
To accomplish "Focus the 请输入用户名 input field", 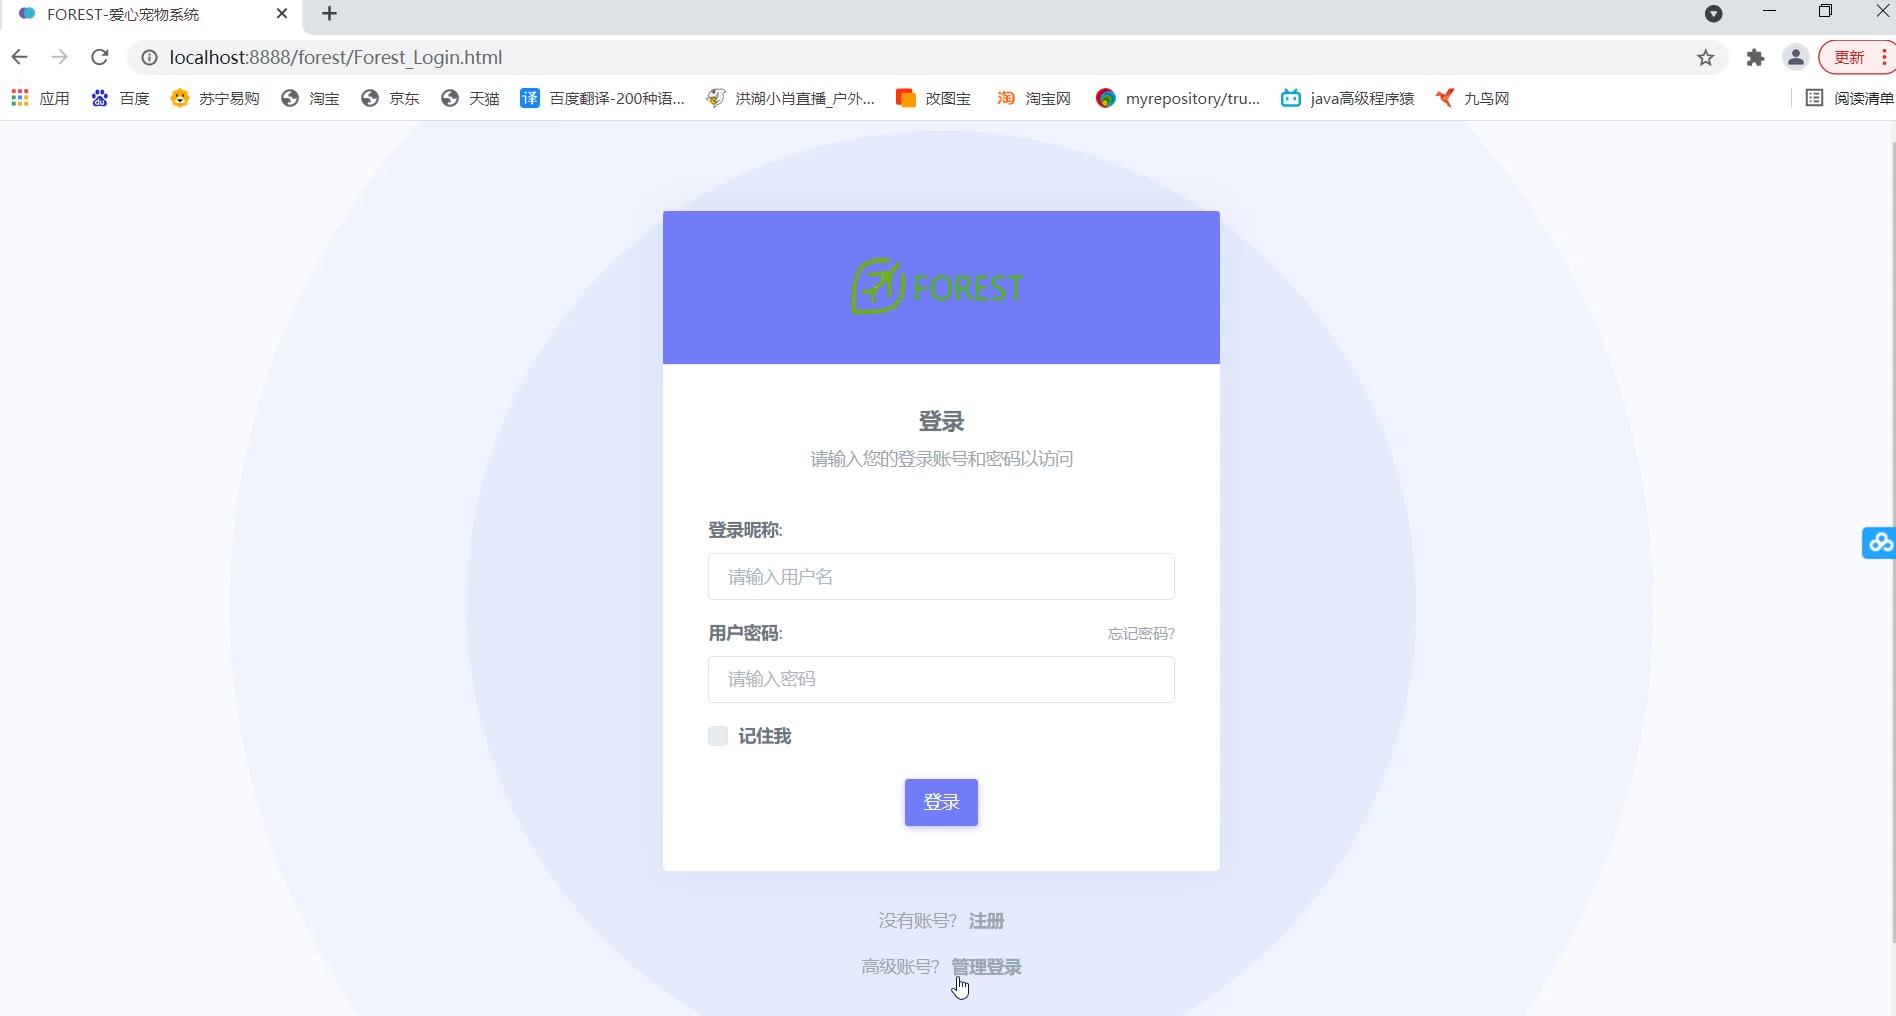I will [x=941, y=576].
